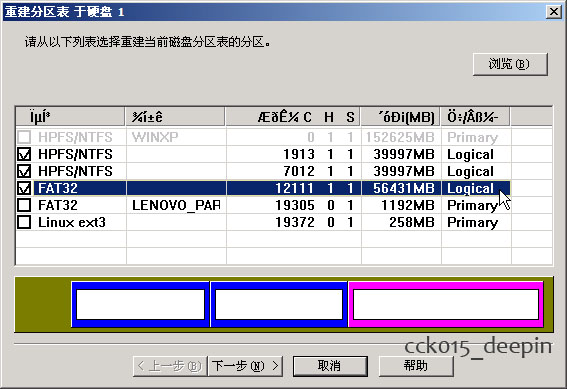567x389 pixels.
Task: Check the LENOVO_PAR FAT32 partition checkbox
Action: tap(24, 205)
